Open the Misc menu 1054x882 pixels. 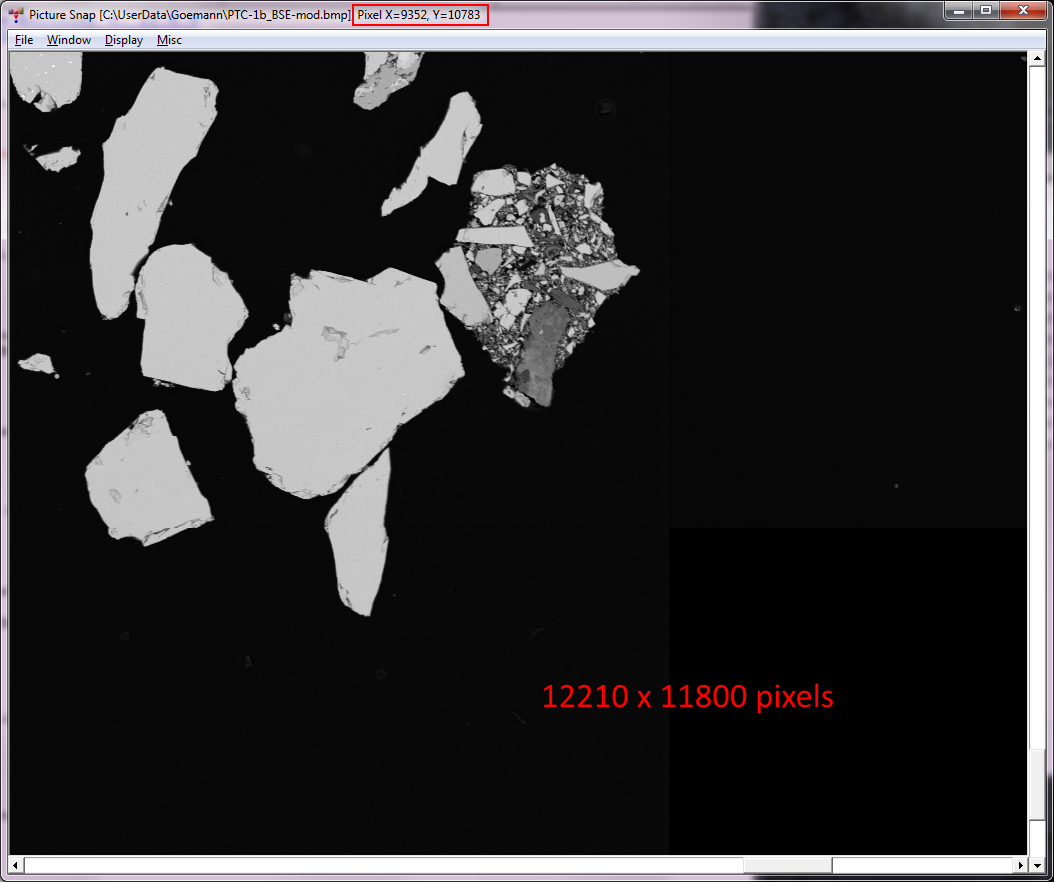[169, 40]
